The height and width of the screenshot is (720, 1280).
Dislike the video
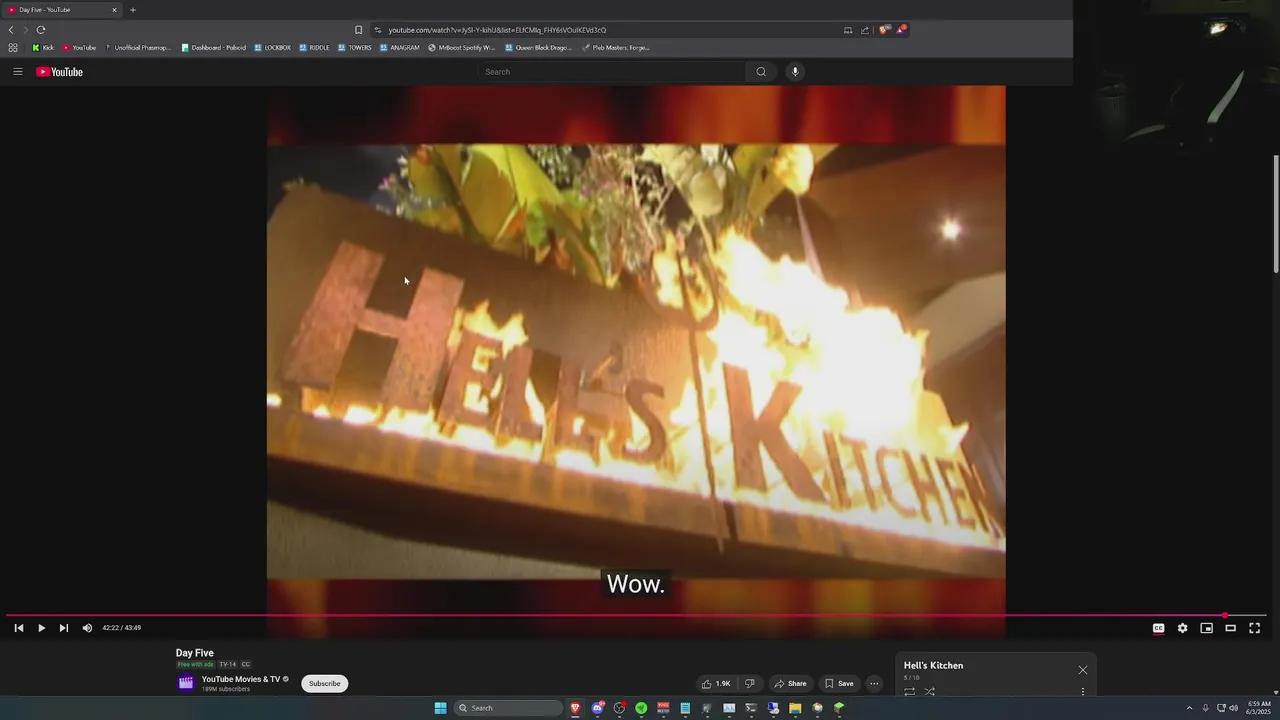pos(749,684)
